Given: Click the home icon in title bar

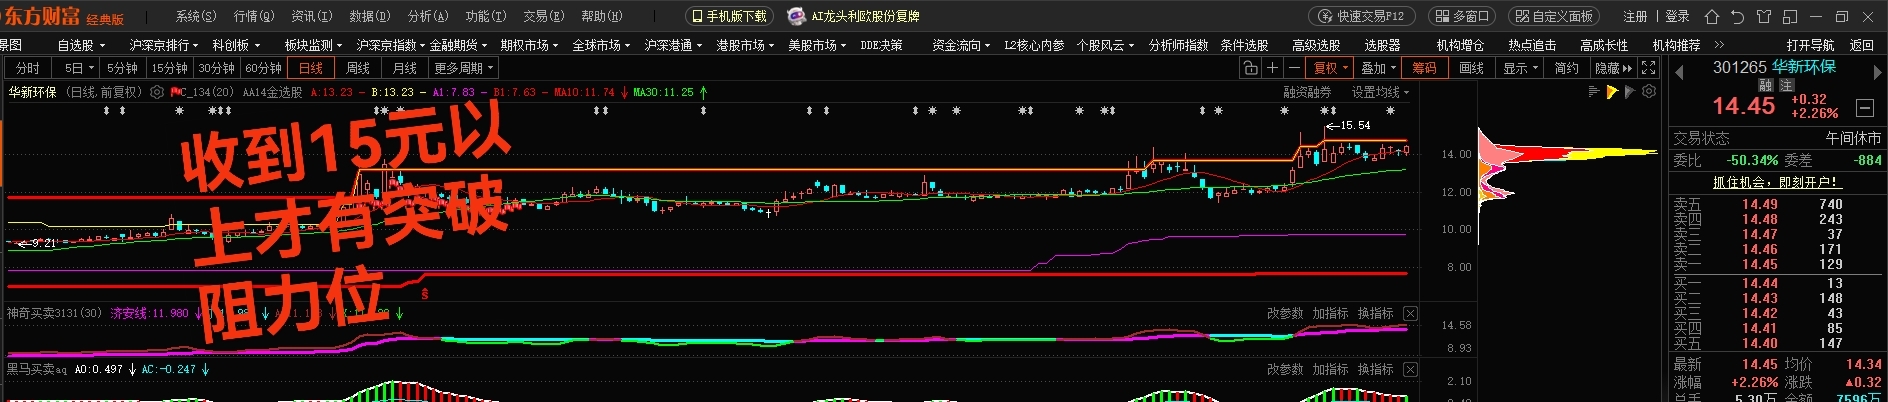Looking at the screenshot, I should coord(1711,17).
